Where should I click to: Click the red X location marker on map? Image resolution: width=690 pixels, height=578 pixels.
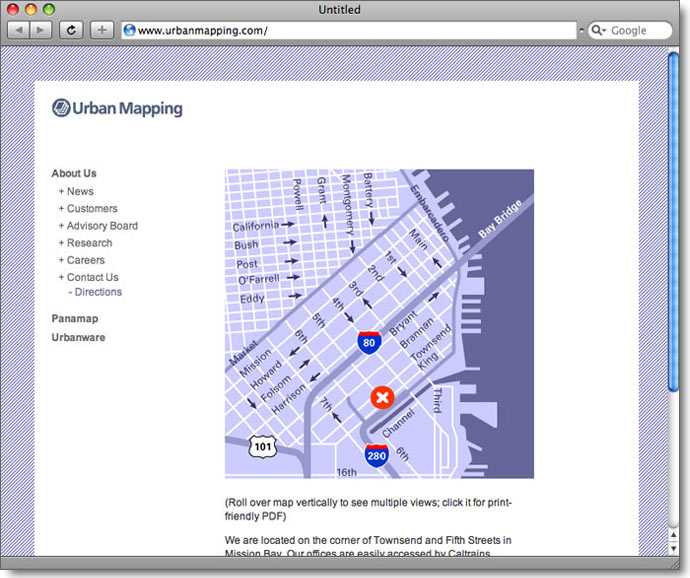point(382,398)
